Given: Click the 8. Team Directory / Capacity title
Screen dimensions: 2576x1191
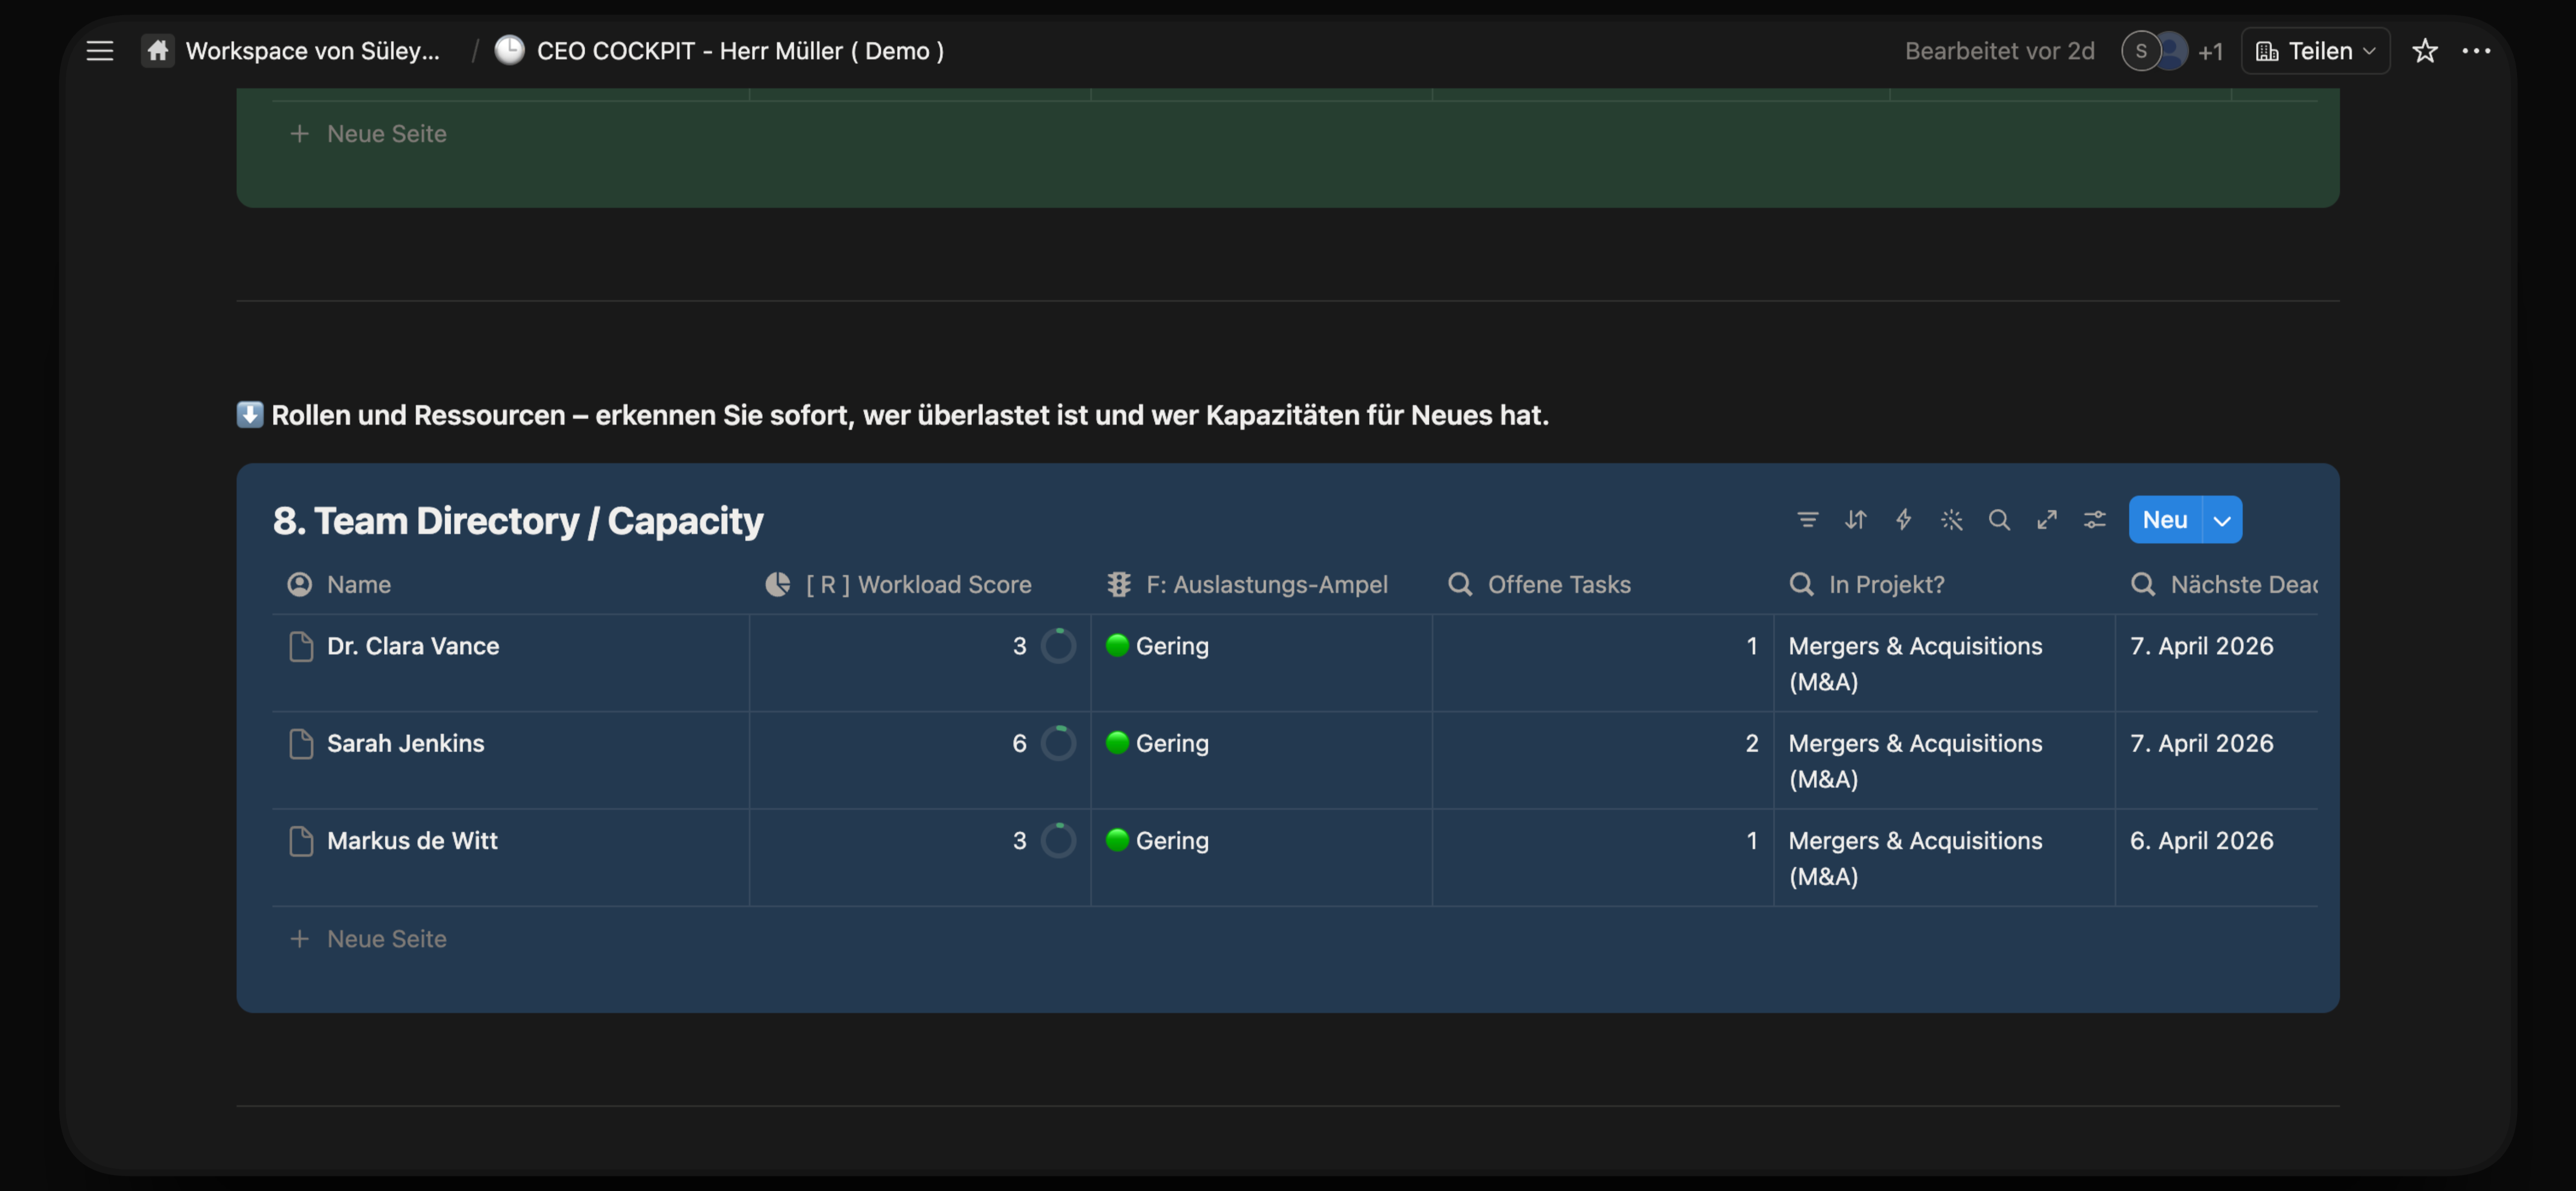Looking at the screenshot, I should (518, 521).
